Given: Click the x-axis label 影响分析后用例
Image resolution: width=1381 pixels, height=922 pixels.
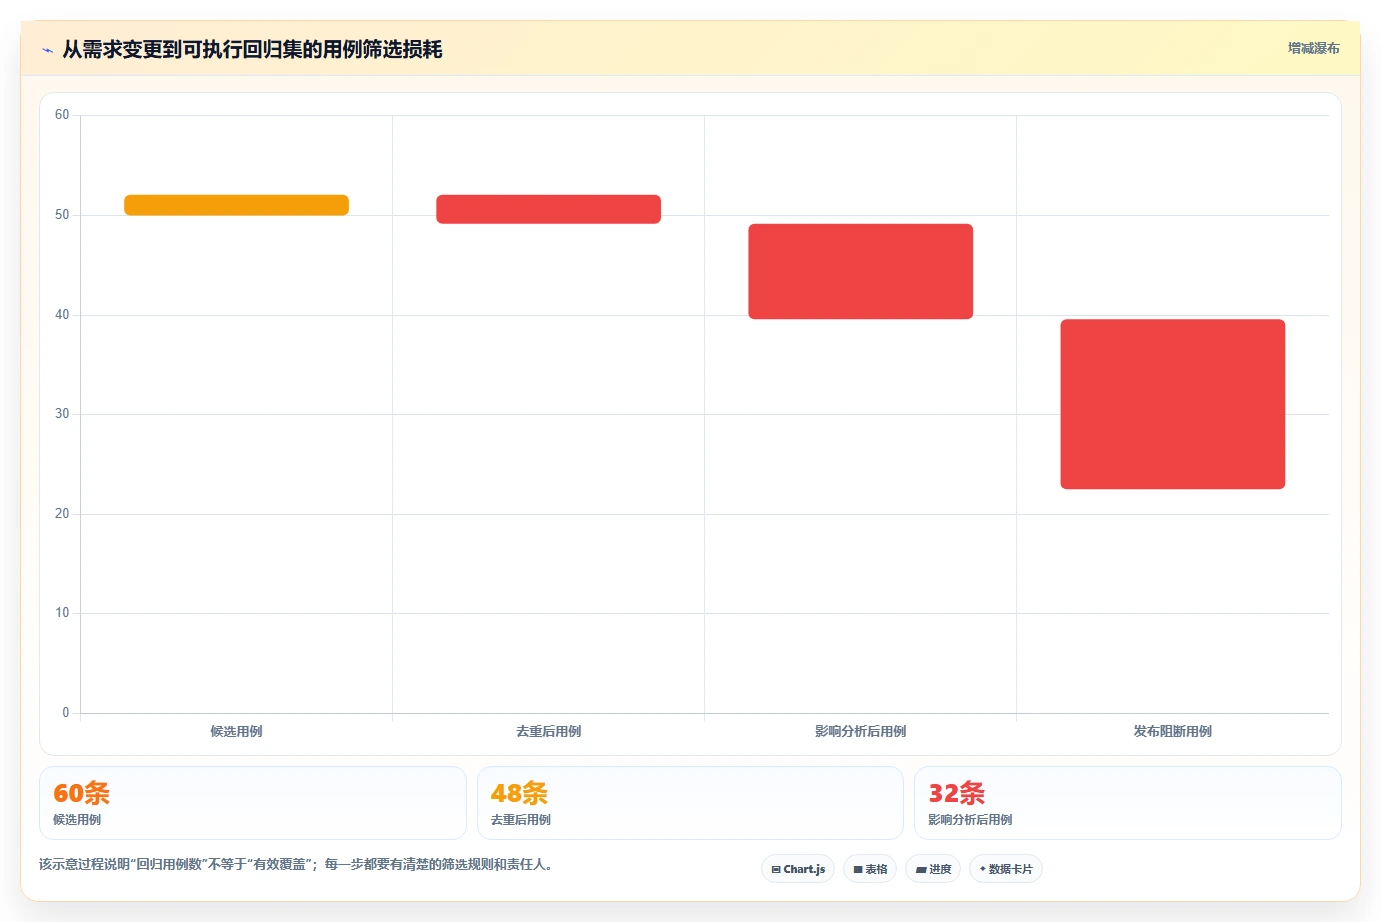Looking at the screenshot, I should pyautogui.click(x=860, y=731).
